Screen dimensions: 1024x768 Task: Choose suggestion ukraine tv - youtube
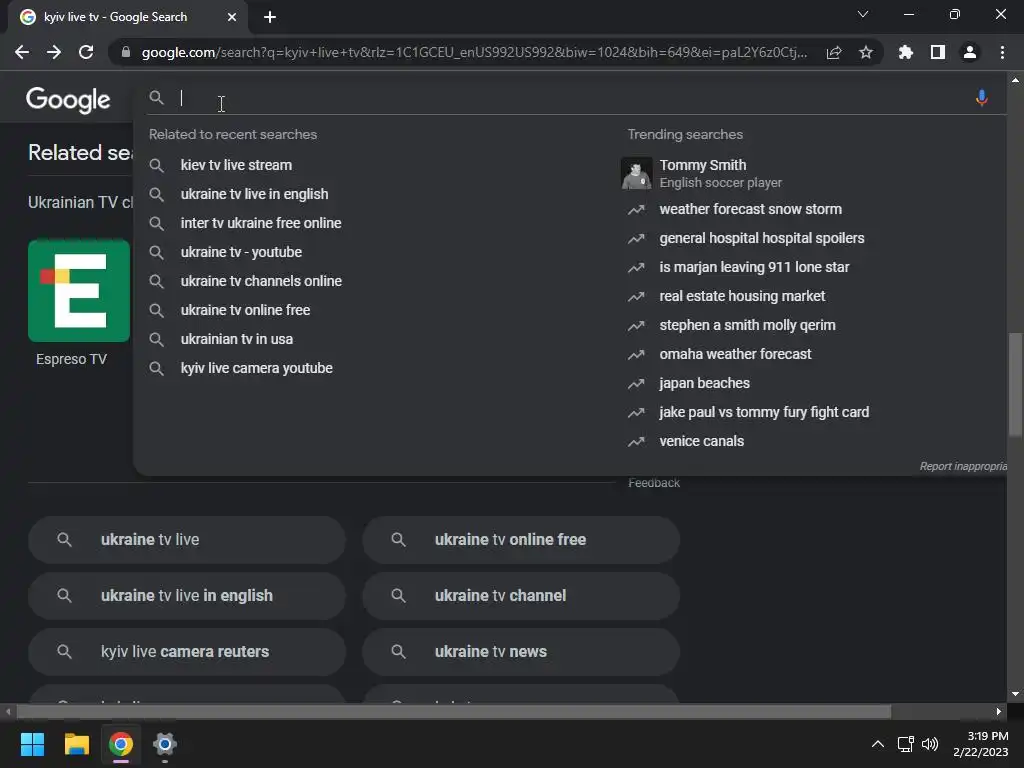click(241, 252)
